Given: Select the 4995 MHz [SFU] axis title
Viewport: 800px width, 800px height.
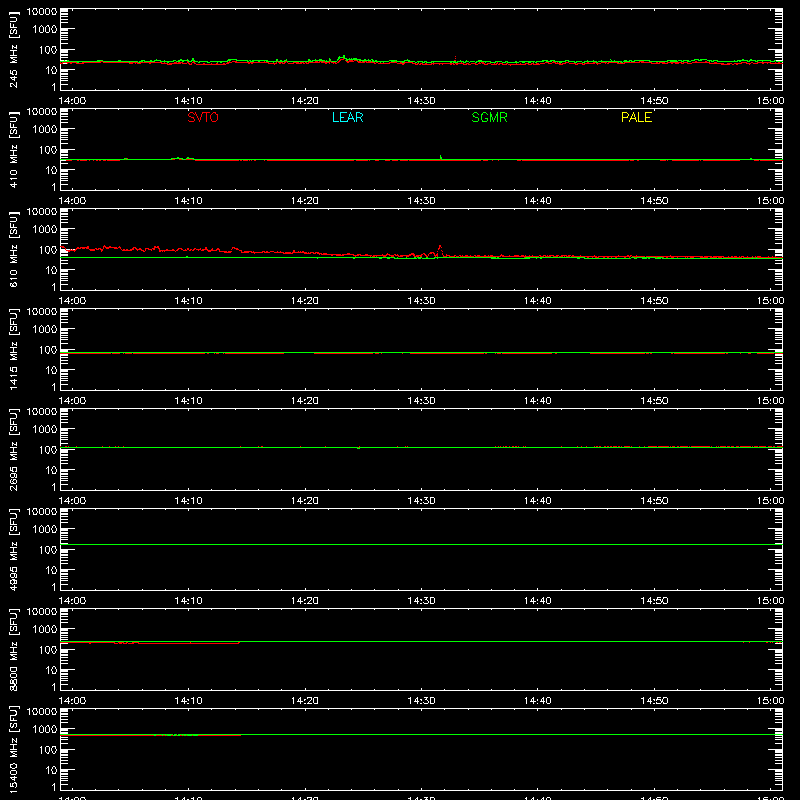Looking at the screenshot, I should pos(14,549).
